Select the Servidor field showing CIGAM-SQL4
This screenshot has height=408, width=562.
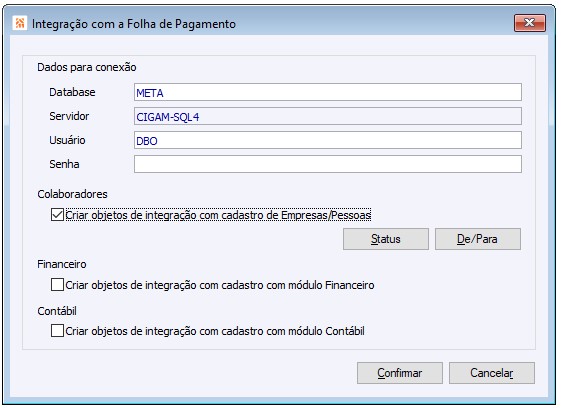tap(328, 117)
